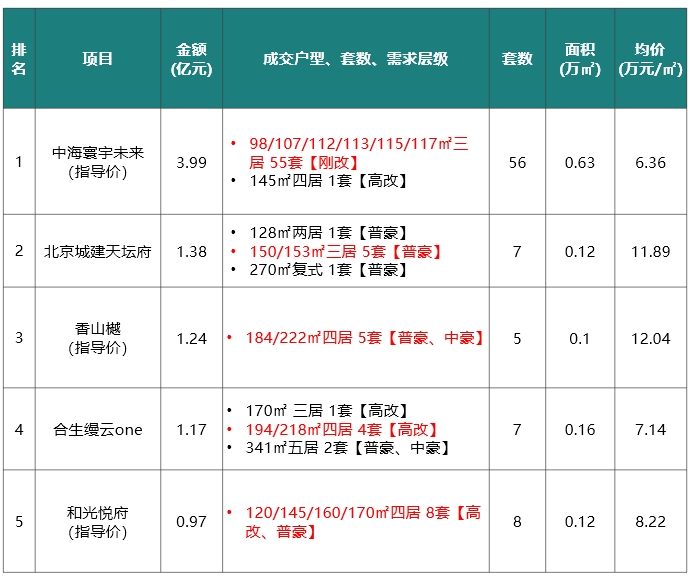The image size is (690, 578).
Task: Click rank number '4'
Action: tap(19, 429)
